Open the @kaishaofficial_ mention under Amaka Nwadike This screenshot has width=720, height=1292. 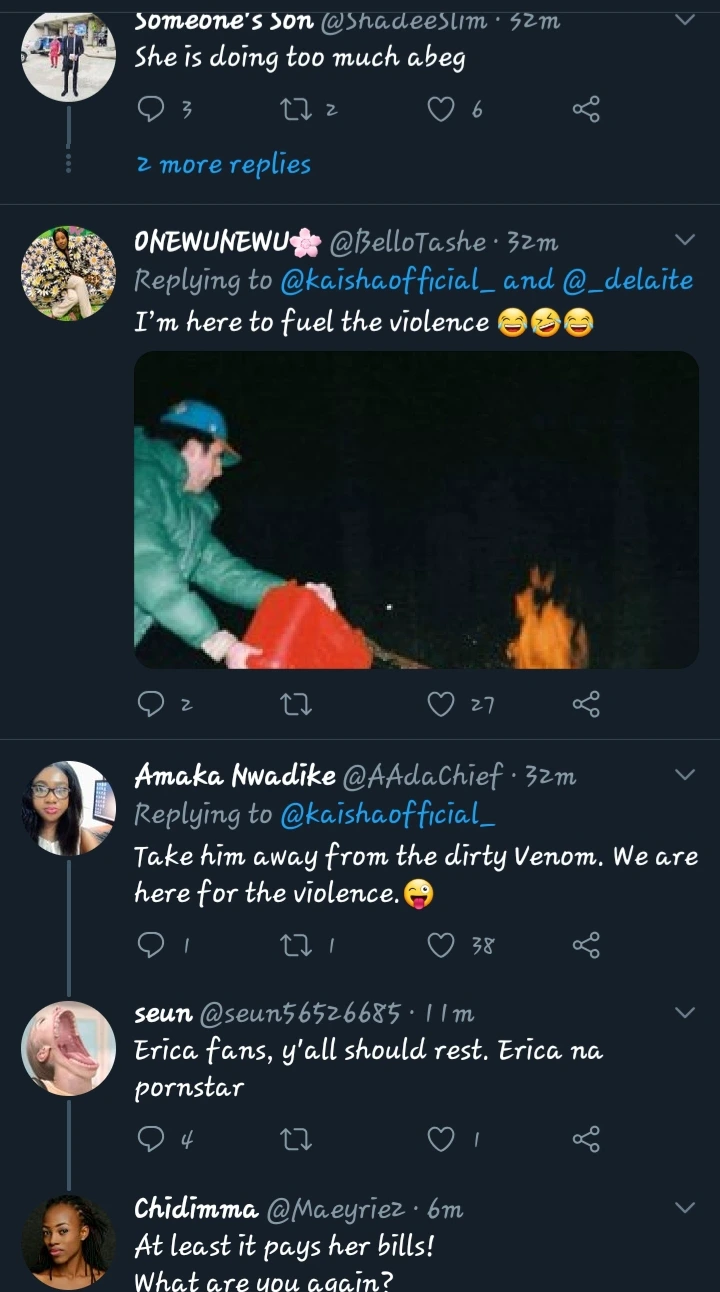[x=388, y=815]
